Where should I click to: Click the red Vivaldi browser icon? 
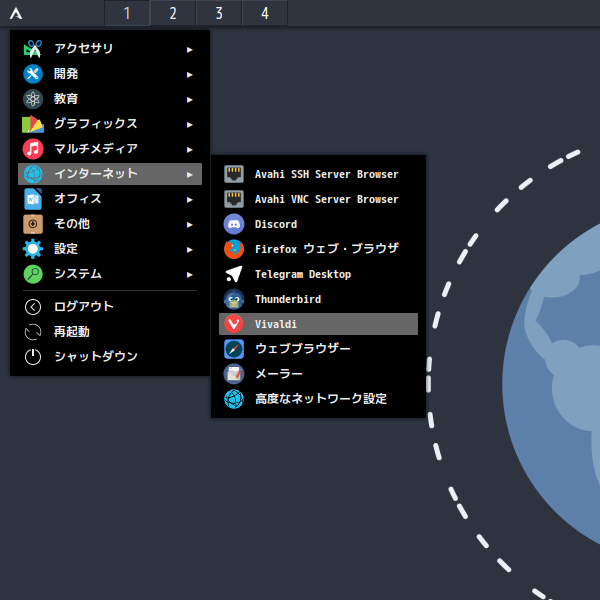[x=234, y=324]
